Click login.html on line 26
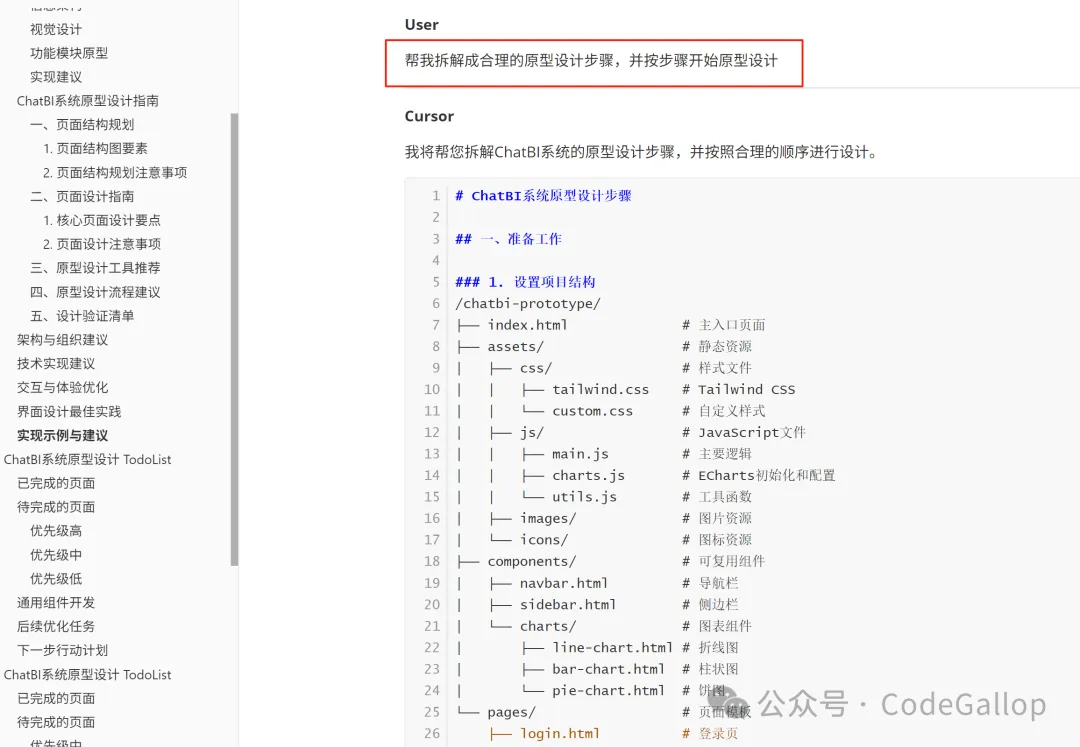This screenshot has height=747, width=1080. pos(559,734)
